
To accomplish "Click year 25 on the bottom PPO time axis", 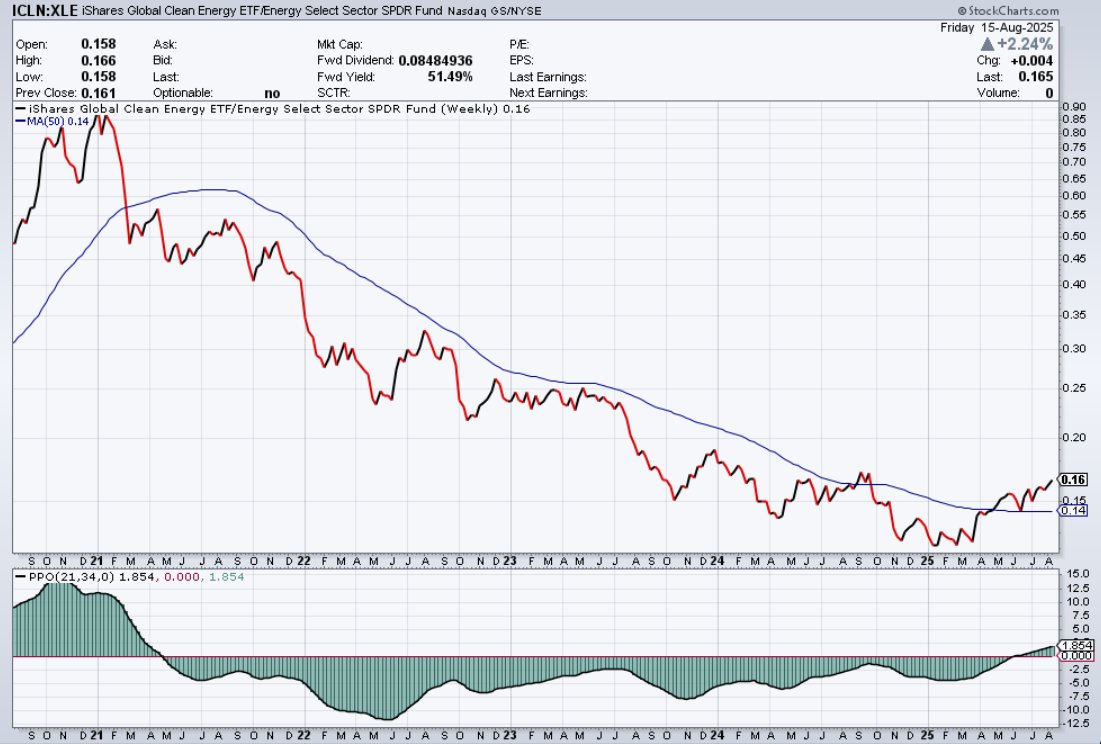I will pos(926,736).
